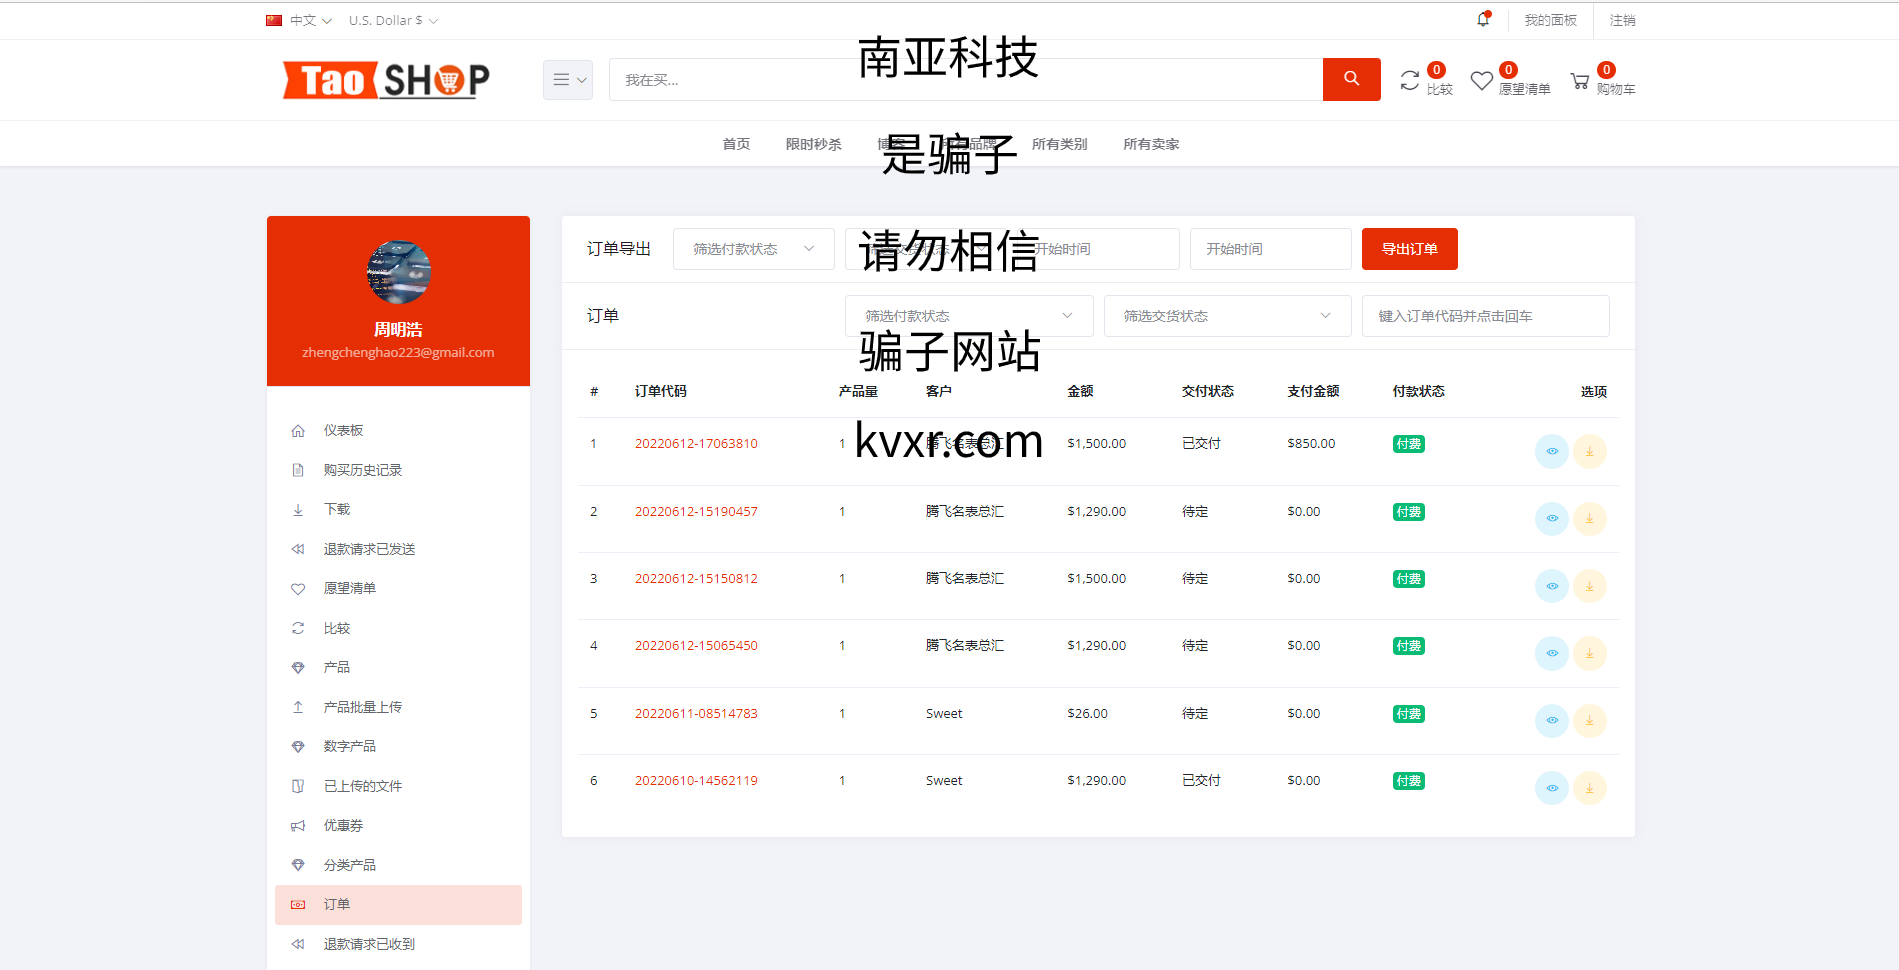Open 下载 in sidebar
The height and width of the screenshot is (970, 1899).
point(398,510)
